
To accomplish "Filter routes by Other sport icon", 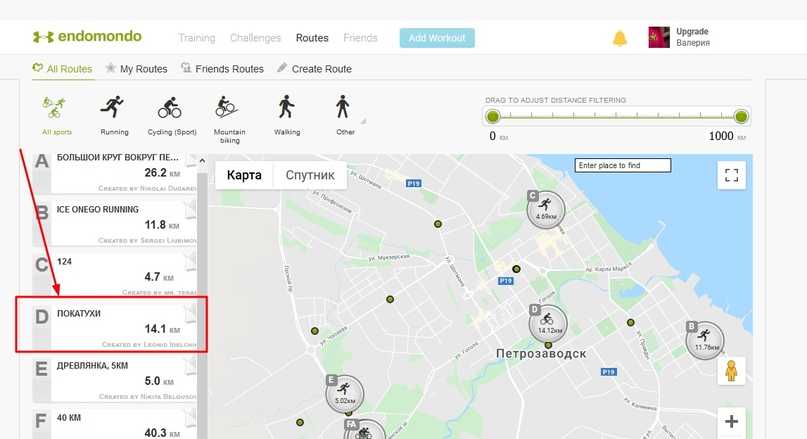I will (x=343, y=107).
